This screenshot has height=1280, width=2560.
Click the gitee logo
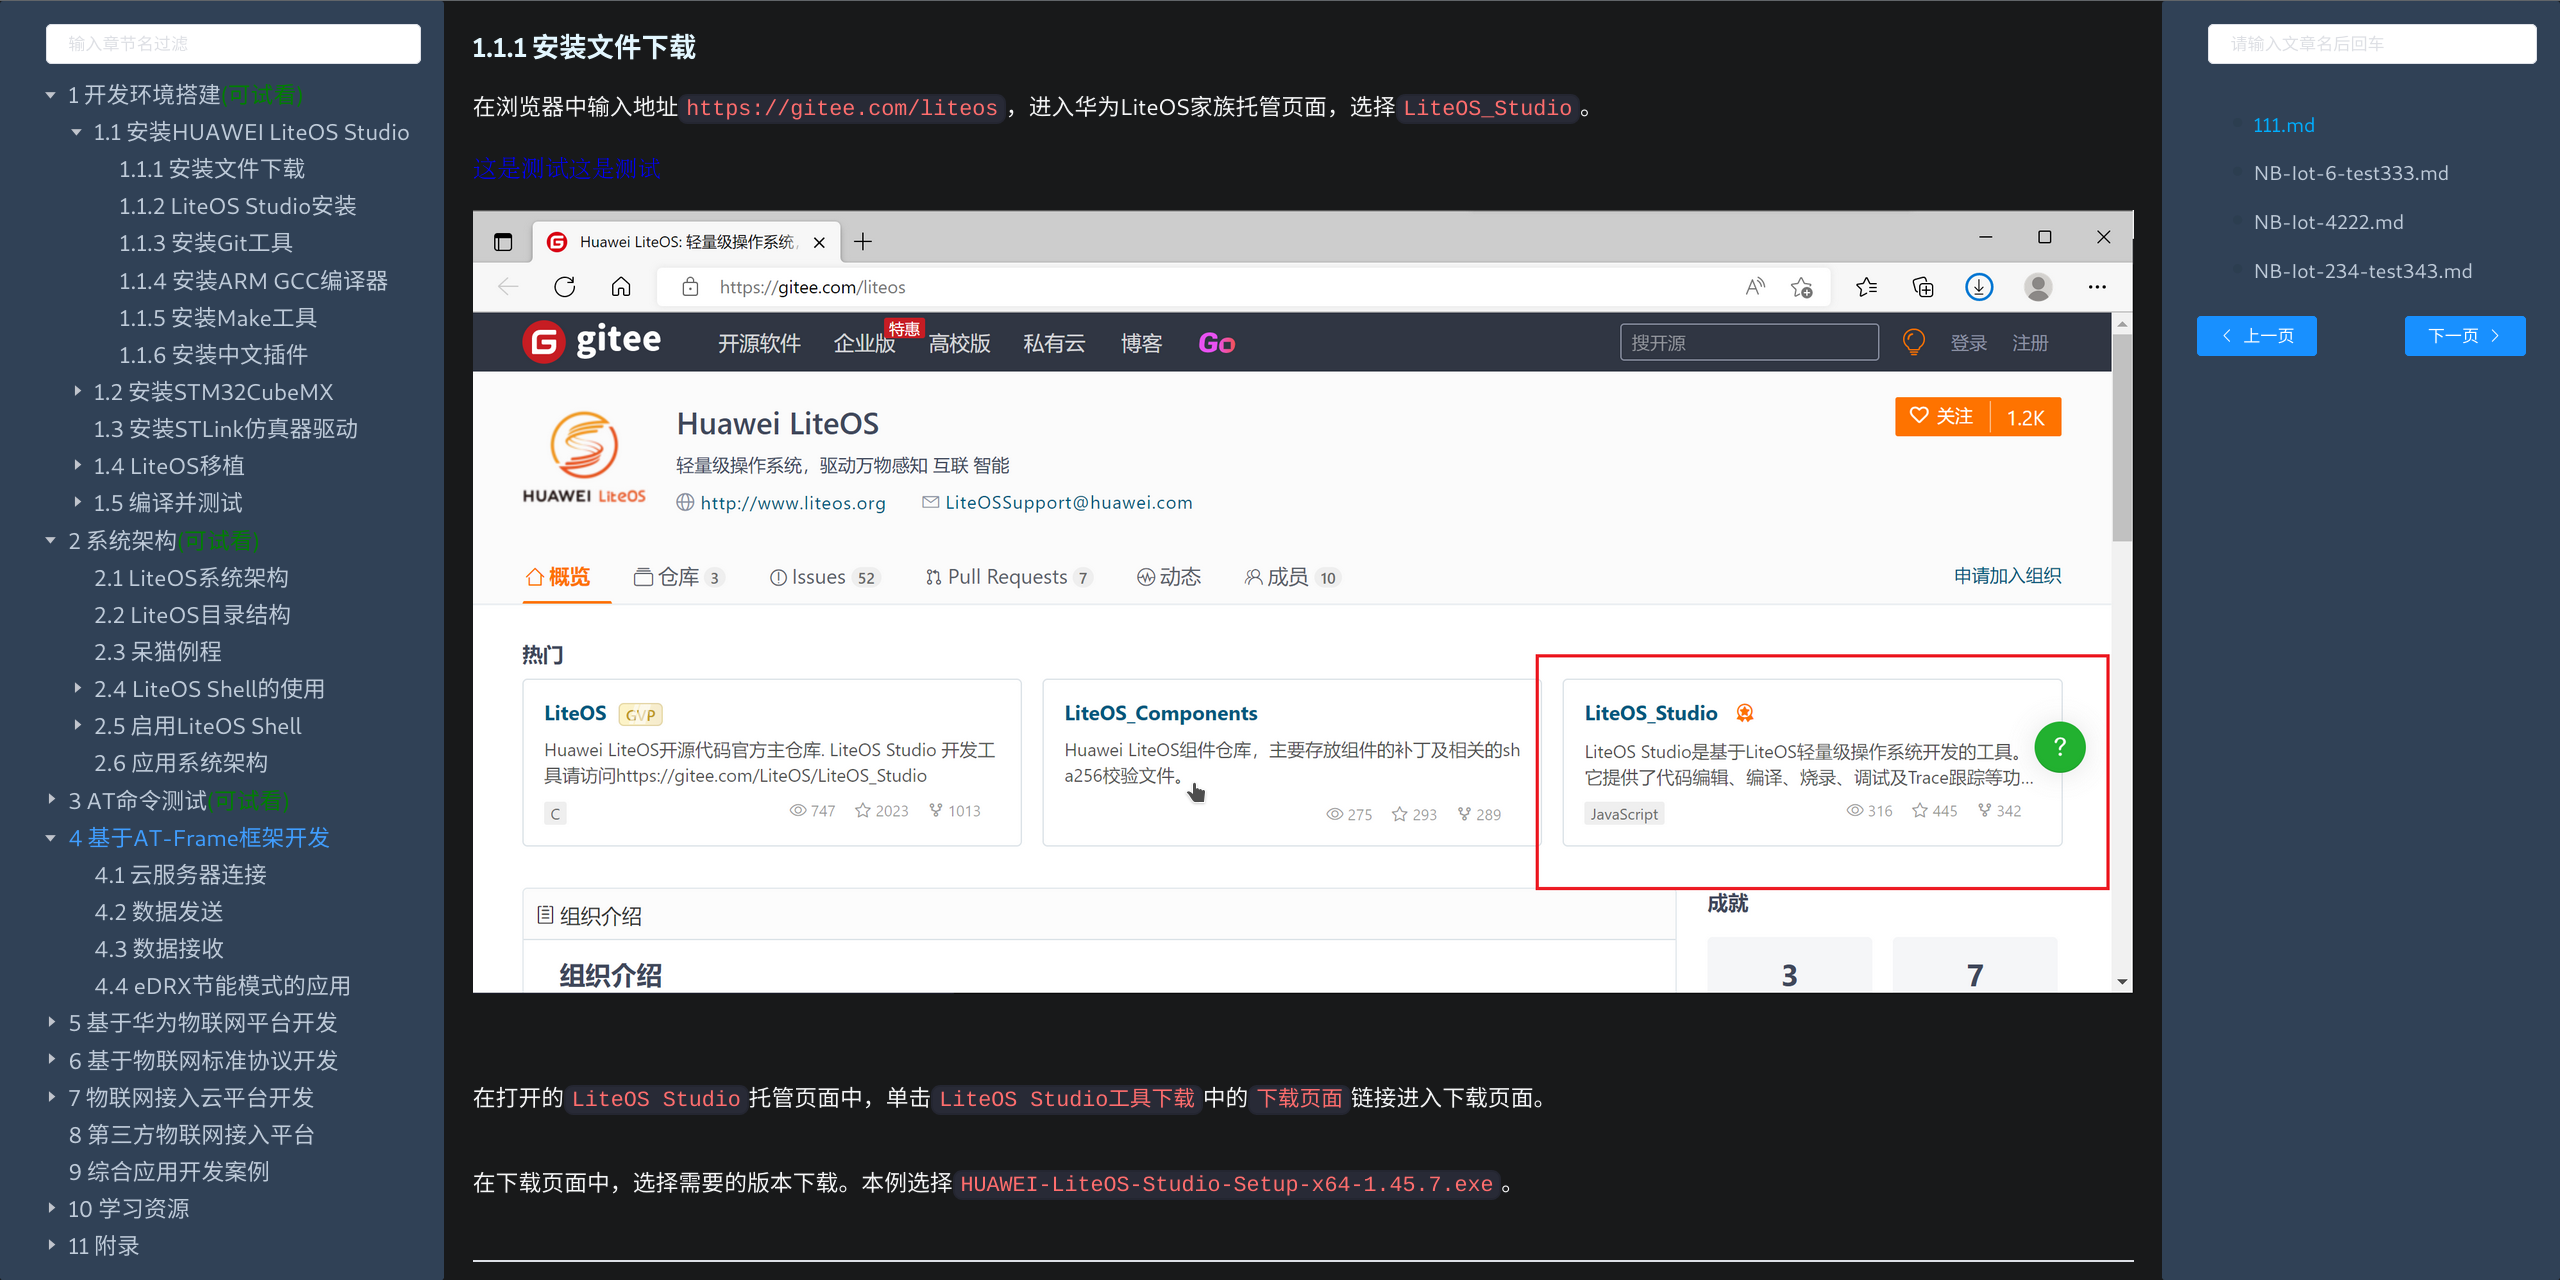pyautogui.click(x=592, y=342)
